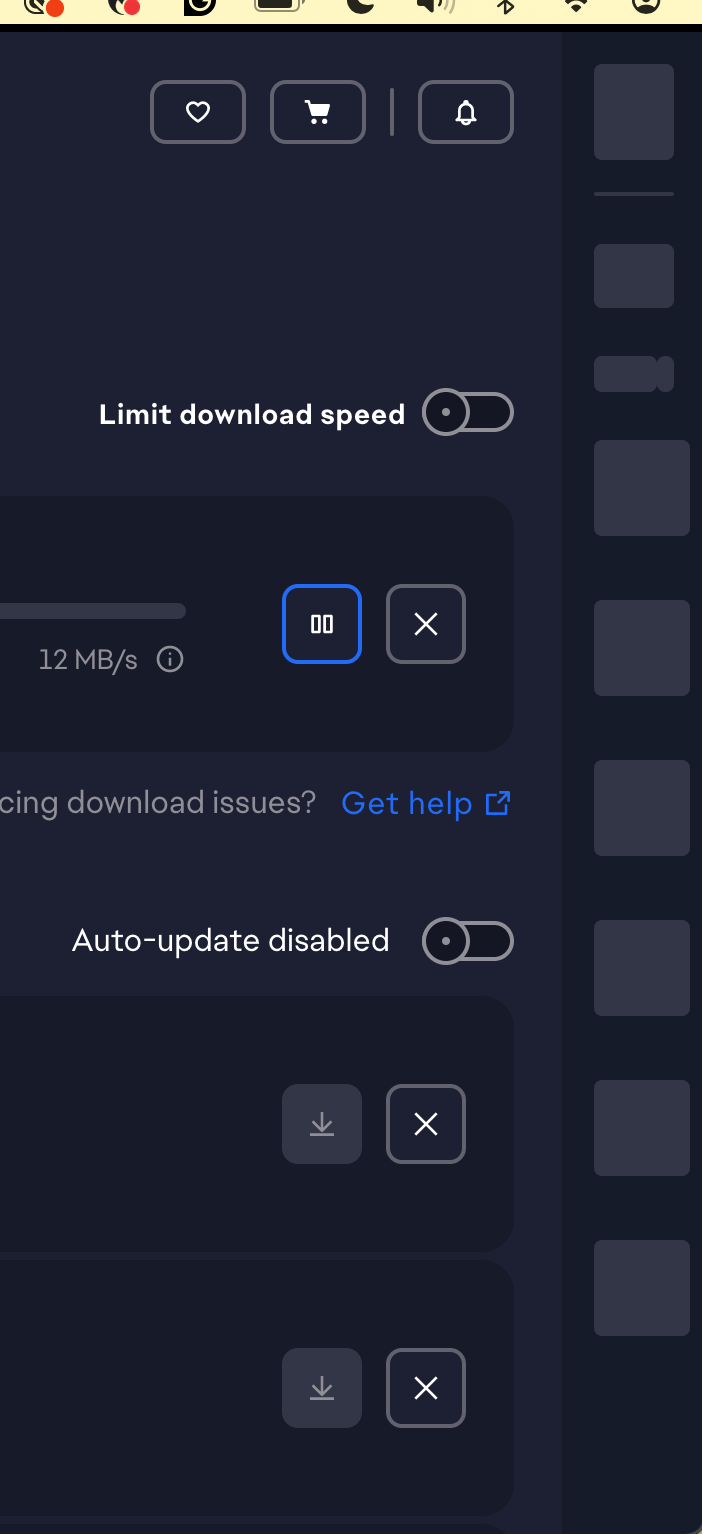This screenshot has width=702, height=1534.
Task: Select the bottom-most placeholder tile in sidebar
Action: [x=642, y=1288]
